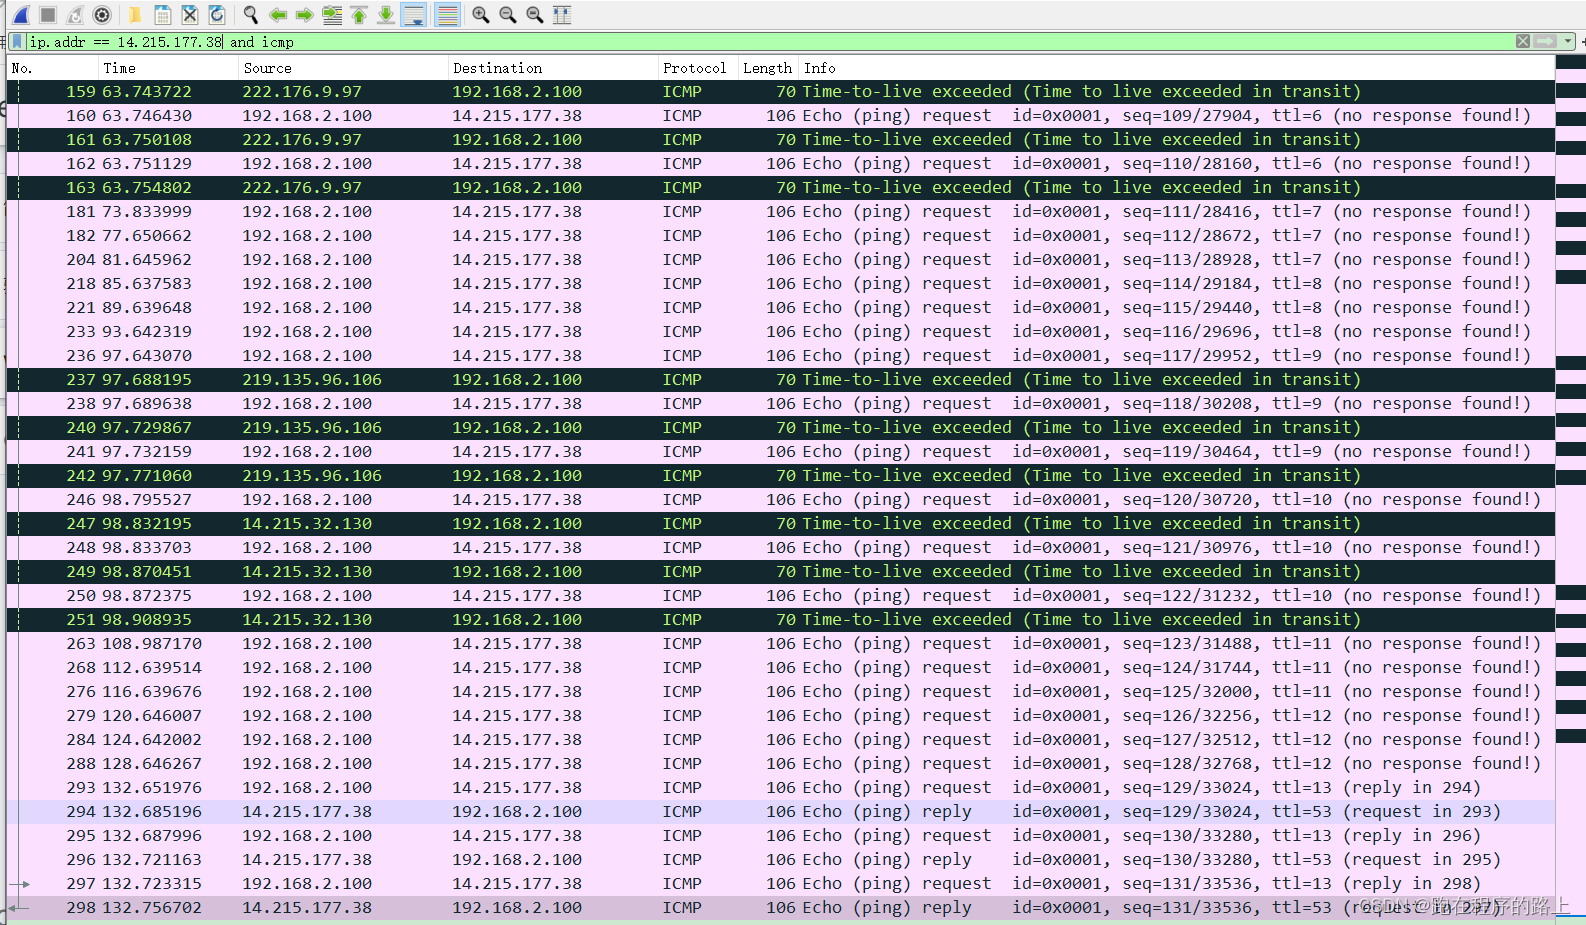Sort by the Protocol column header
The image size is (1586, 925).
tap(698, 68)
